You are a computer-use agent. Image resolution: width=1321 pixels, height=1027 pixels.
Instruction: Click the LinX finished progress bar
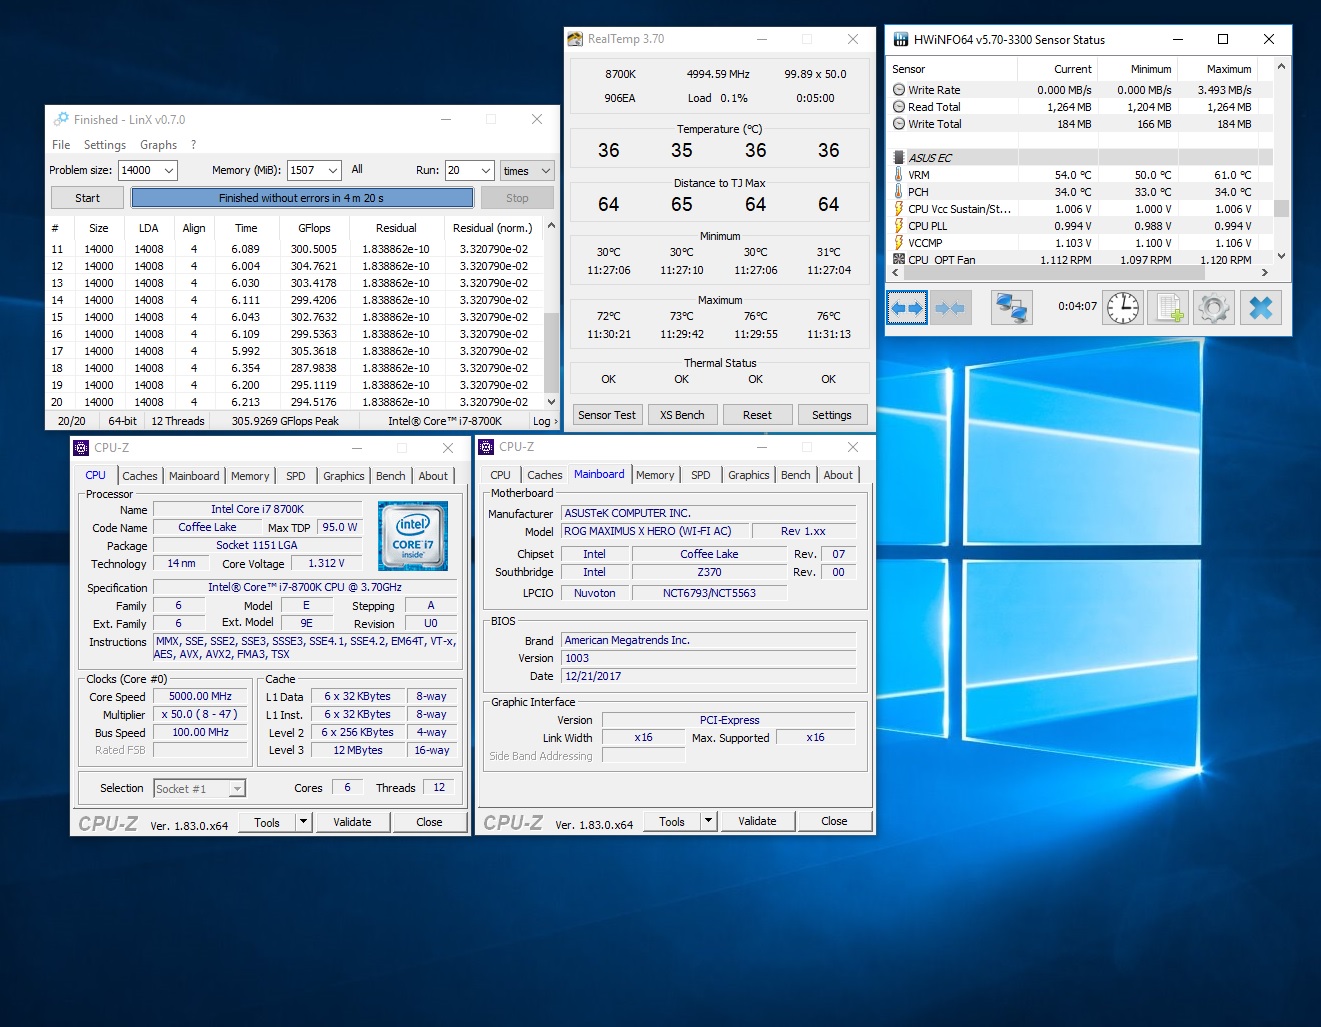pos(301,198)
